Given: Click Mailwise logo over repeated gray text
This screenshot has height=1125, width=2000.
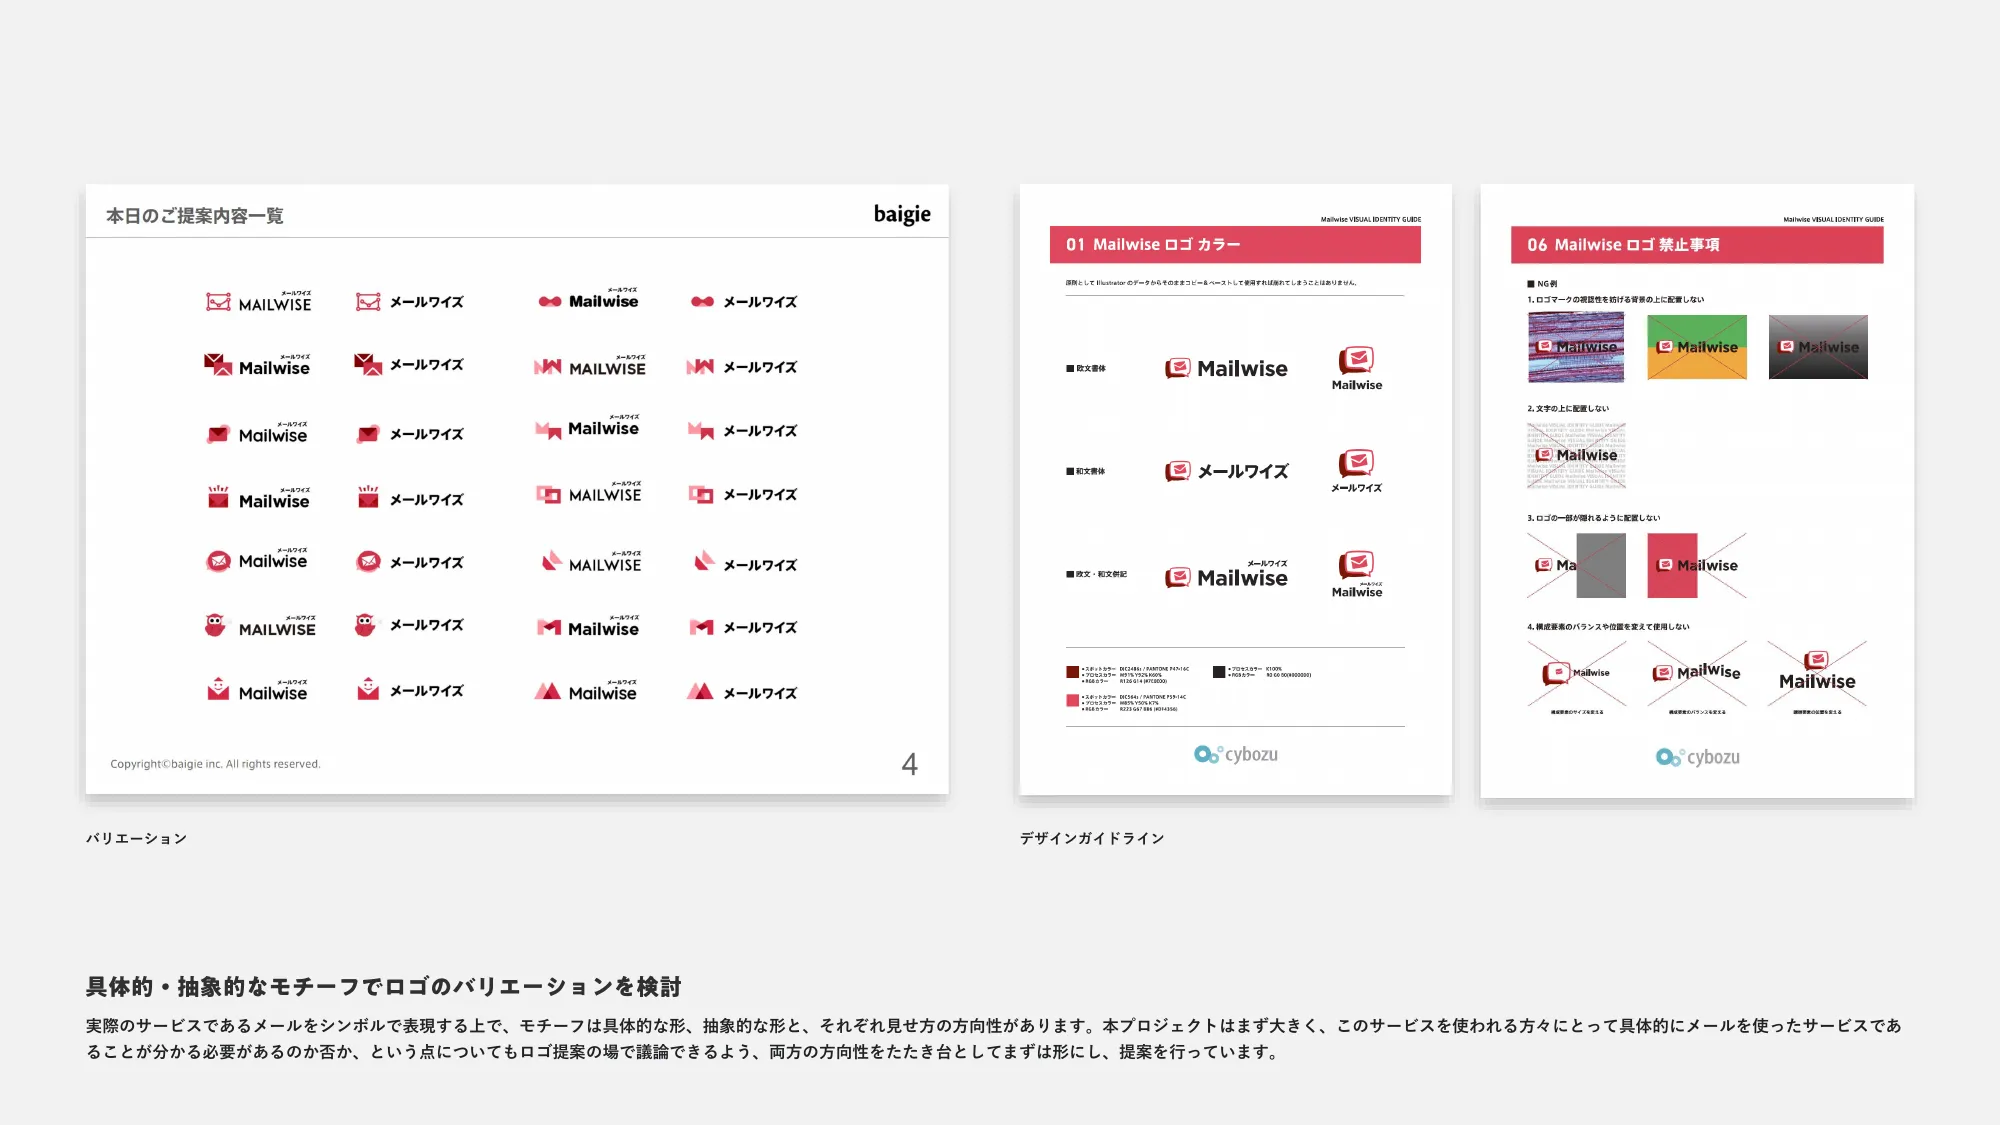Looking at the screenshot, I should click(x=1576, y=455).
